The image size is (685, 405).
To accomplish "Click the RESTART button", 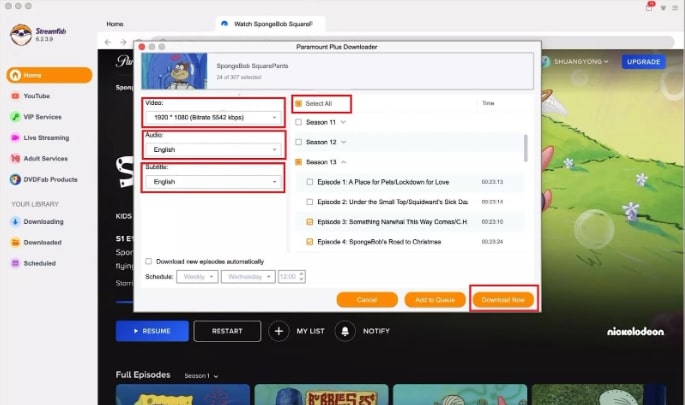I will tap(227, 331).
